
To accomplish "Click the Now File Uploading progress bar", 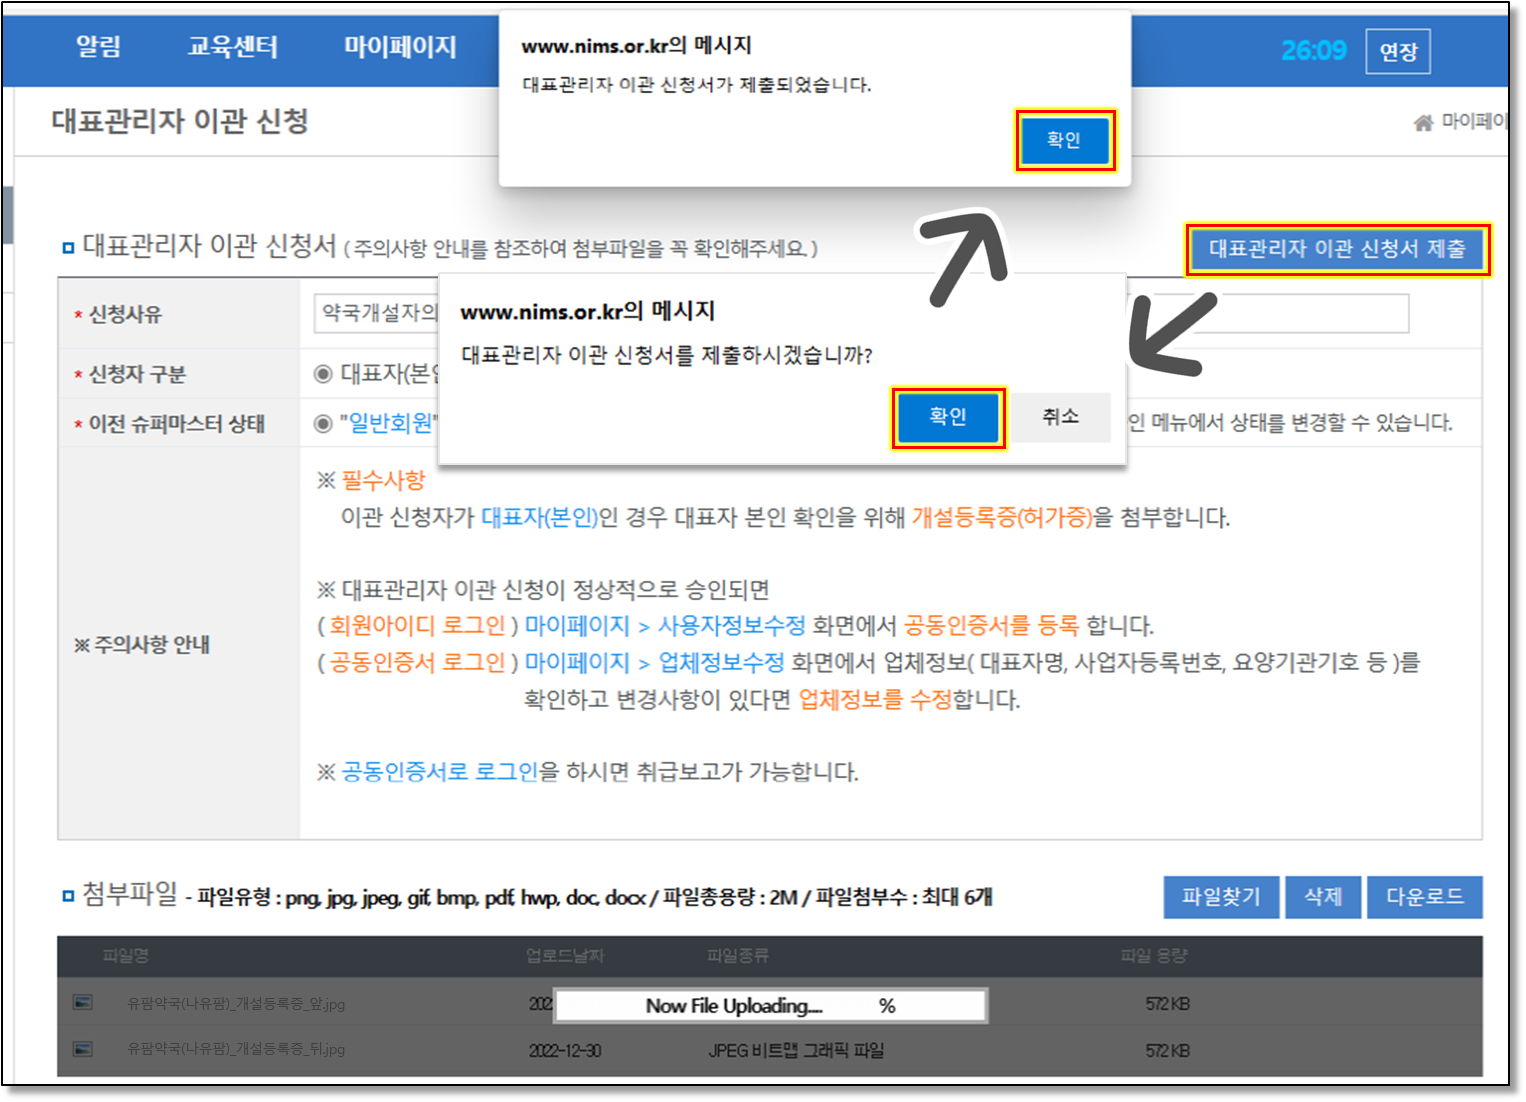I will pyautogui.click(x=770, y=1005).
